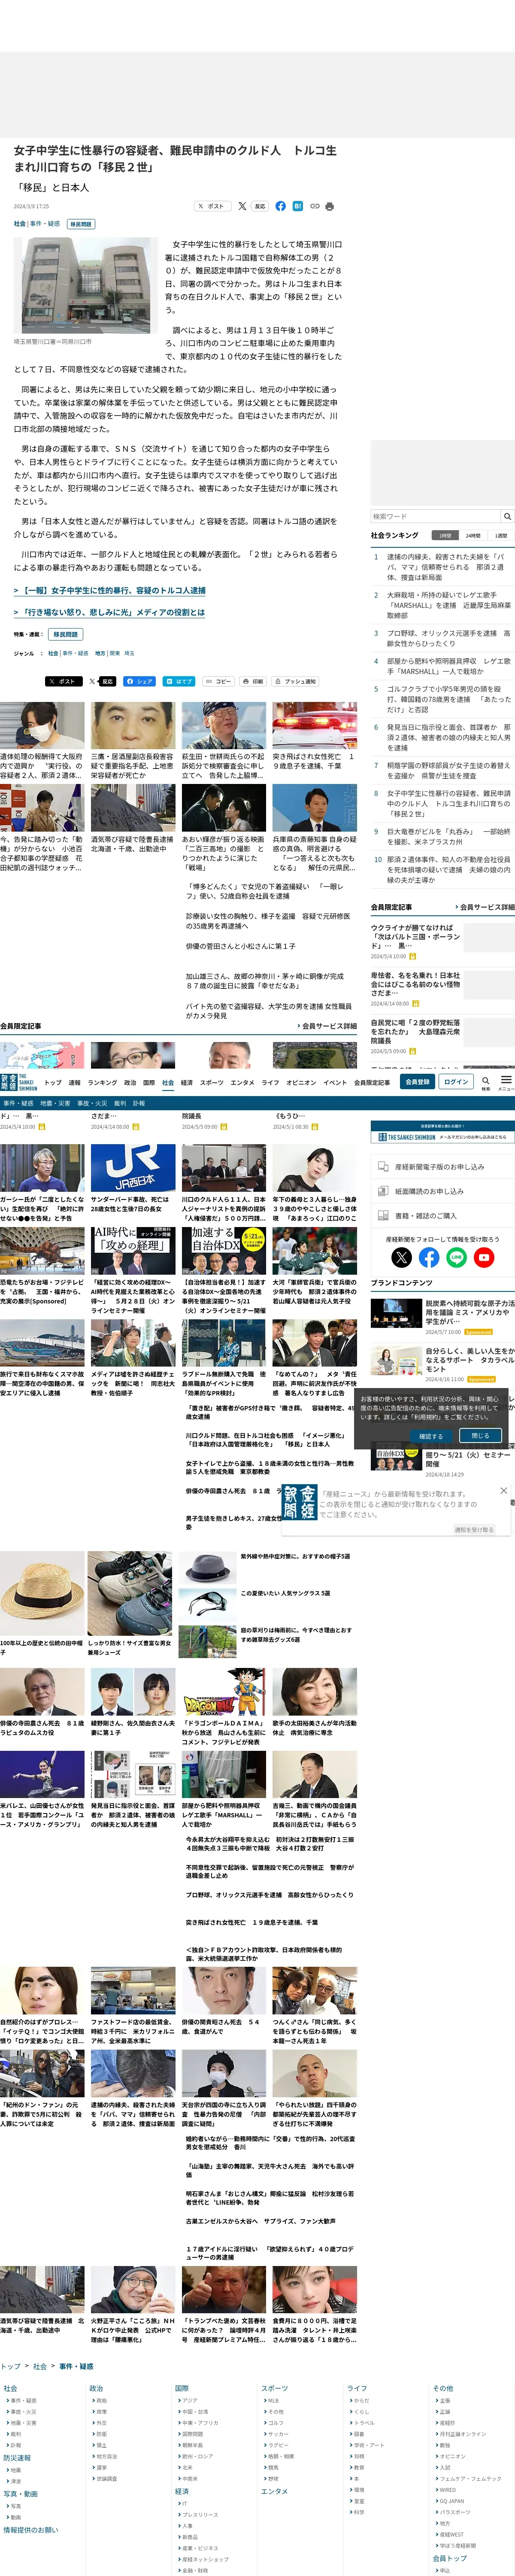Click the icon beside 紙面購読のお申し込み
The height and width of the screenshot is (2576, 515).
tap(383, 1191)
